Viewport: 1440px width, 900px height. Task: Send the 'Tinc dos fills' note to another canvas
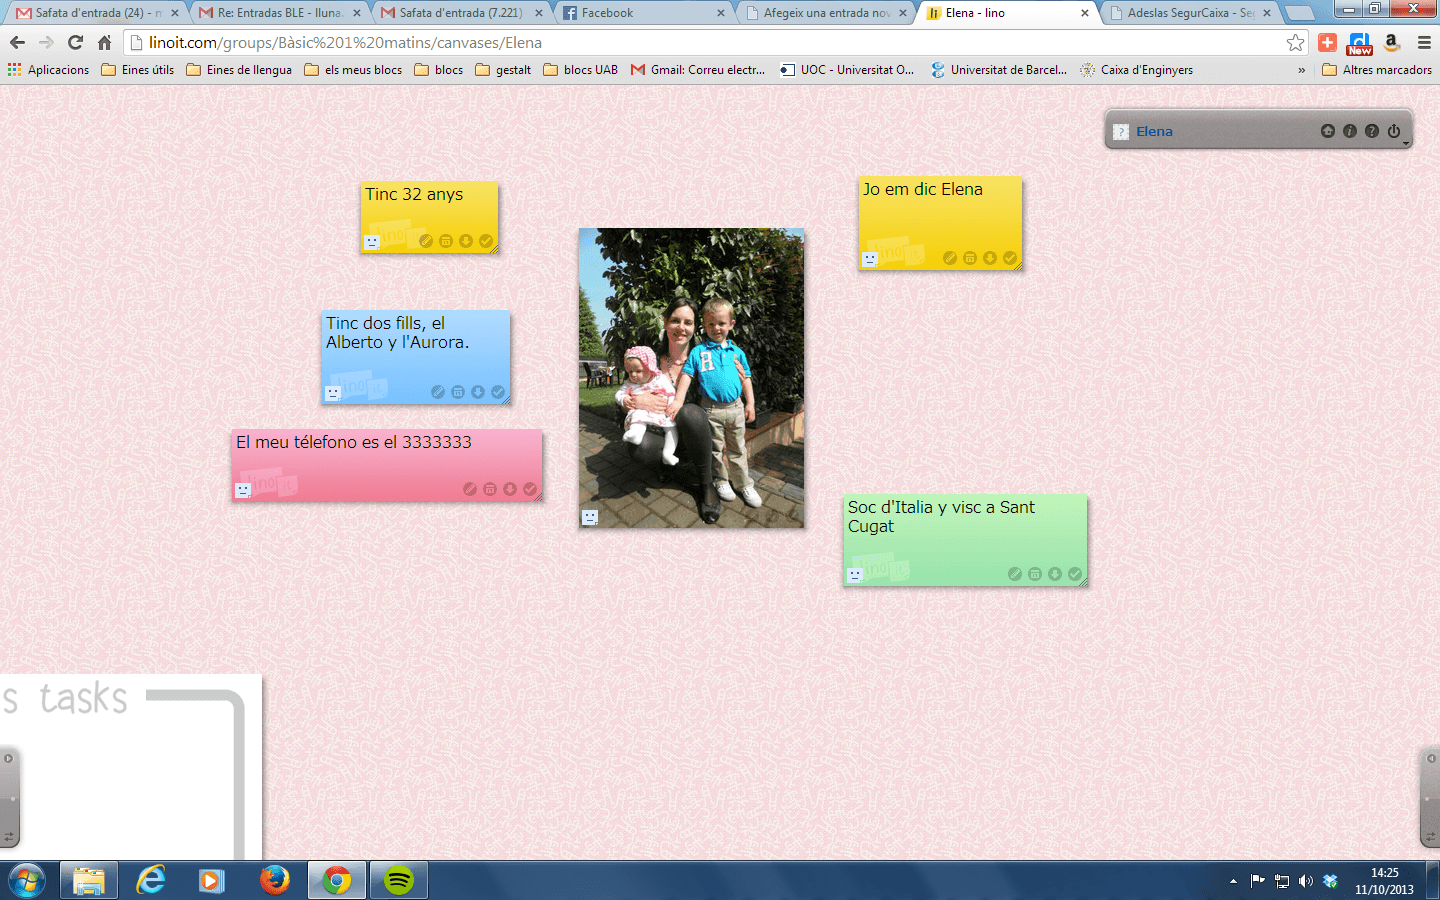click(x=478, y=392)
